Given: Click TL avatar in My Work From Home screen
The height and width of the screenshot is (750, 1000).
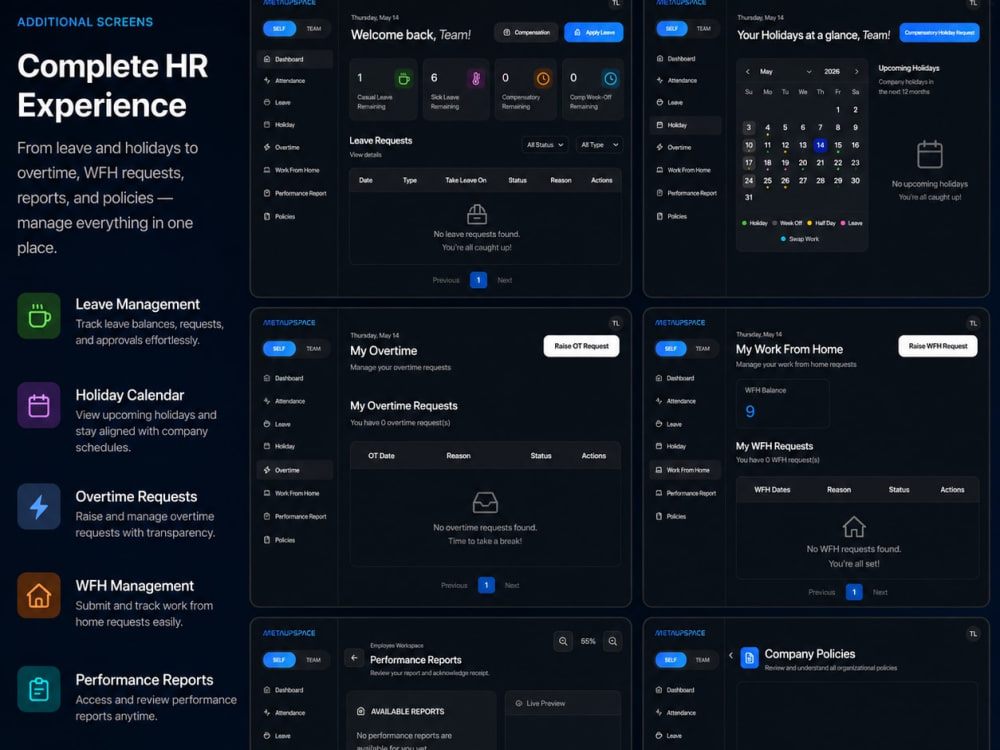Looking at the screenshot, I should pos(973,323).
